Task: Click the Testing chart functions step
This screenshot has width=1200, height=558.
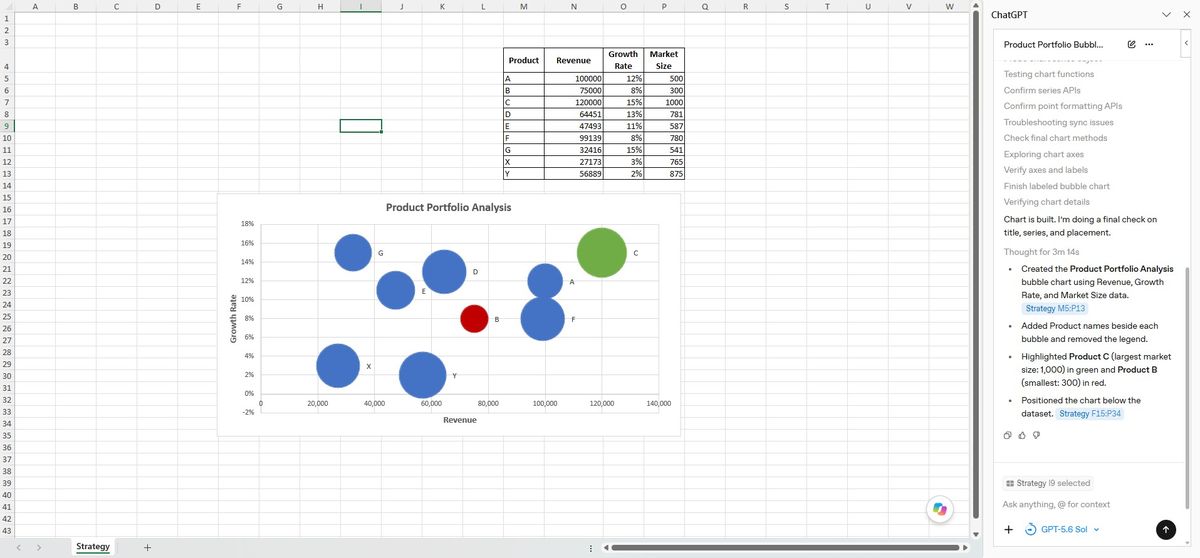Action: tap(1049, 74)
